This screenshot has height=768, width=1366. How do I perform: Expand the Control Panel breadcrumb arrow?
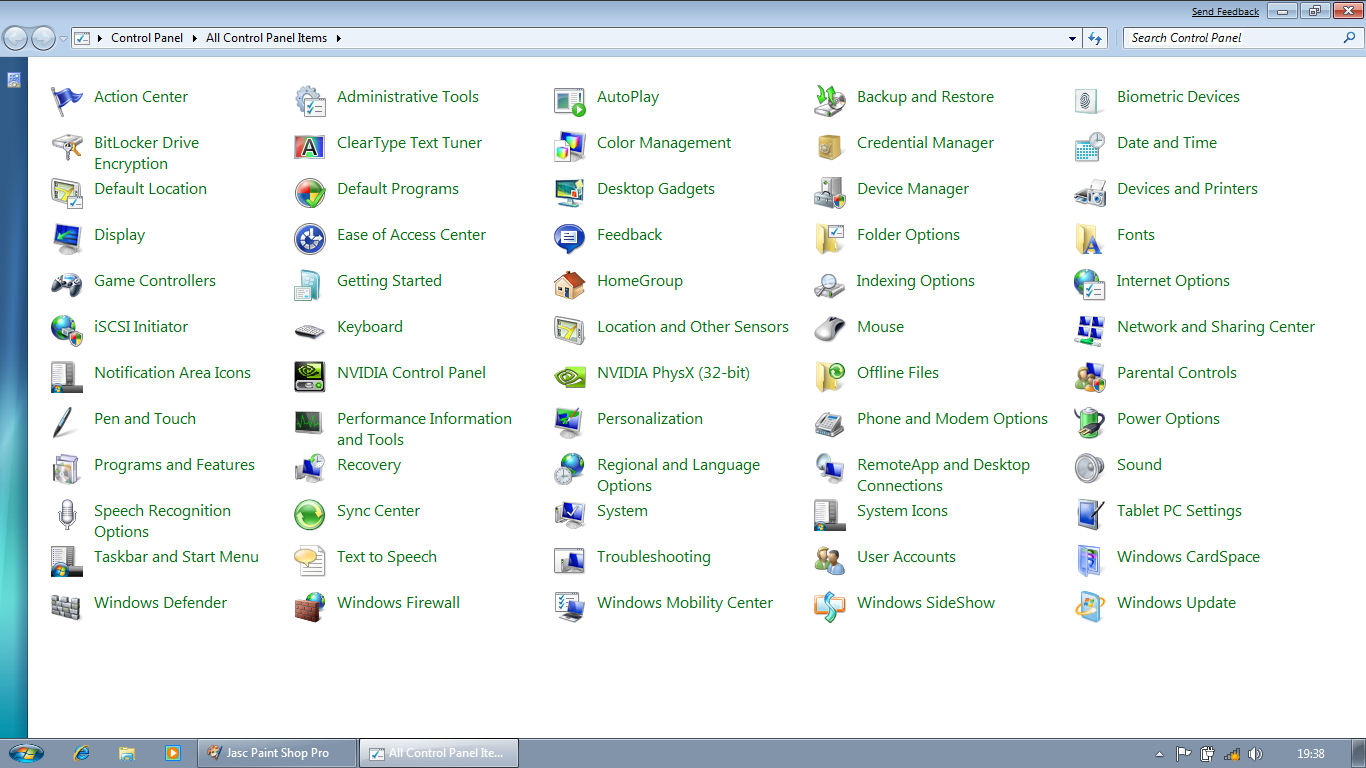click(194, 38)
